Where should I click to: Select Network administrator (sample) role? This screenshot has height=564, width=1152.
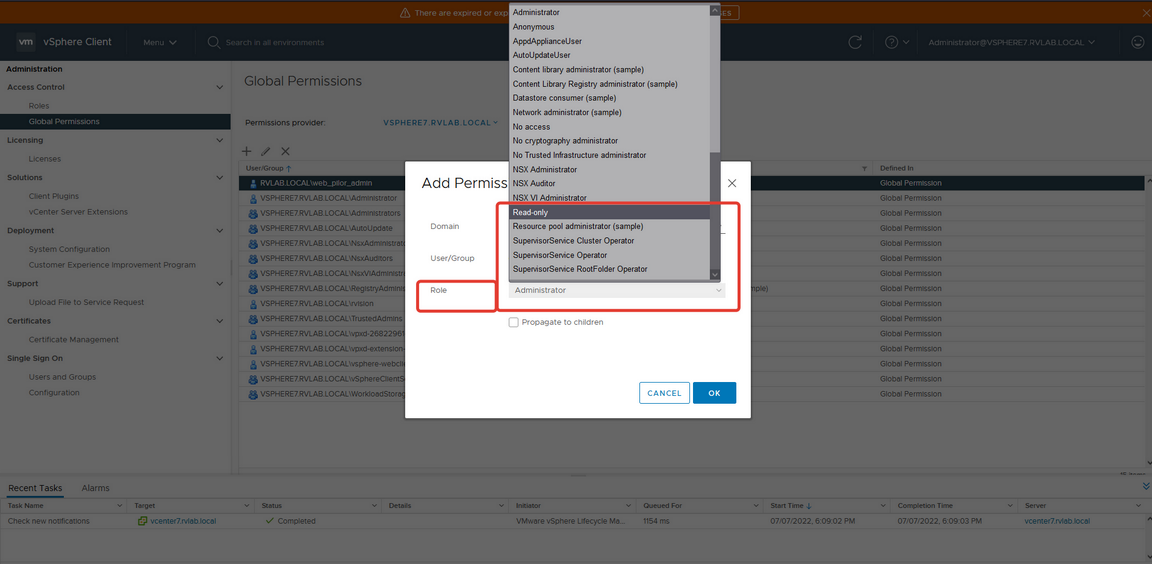tap(609, 112)
